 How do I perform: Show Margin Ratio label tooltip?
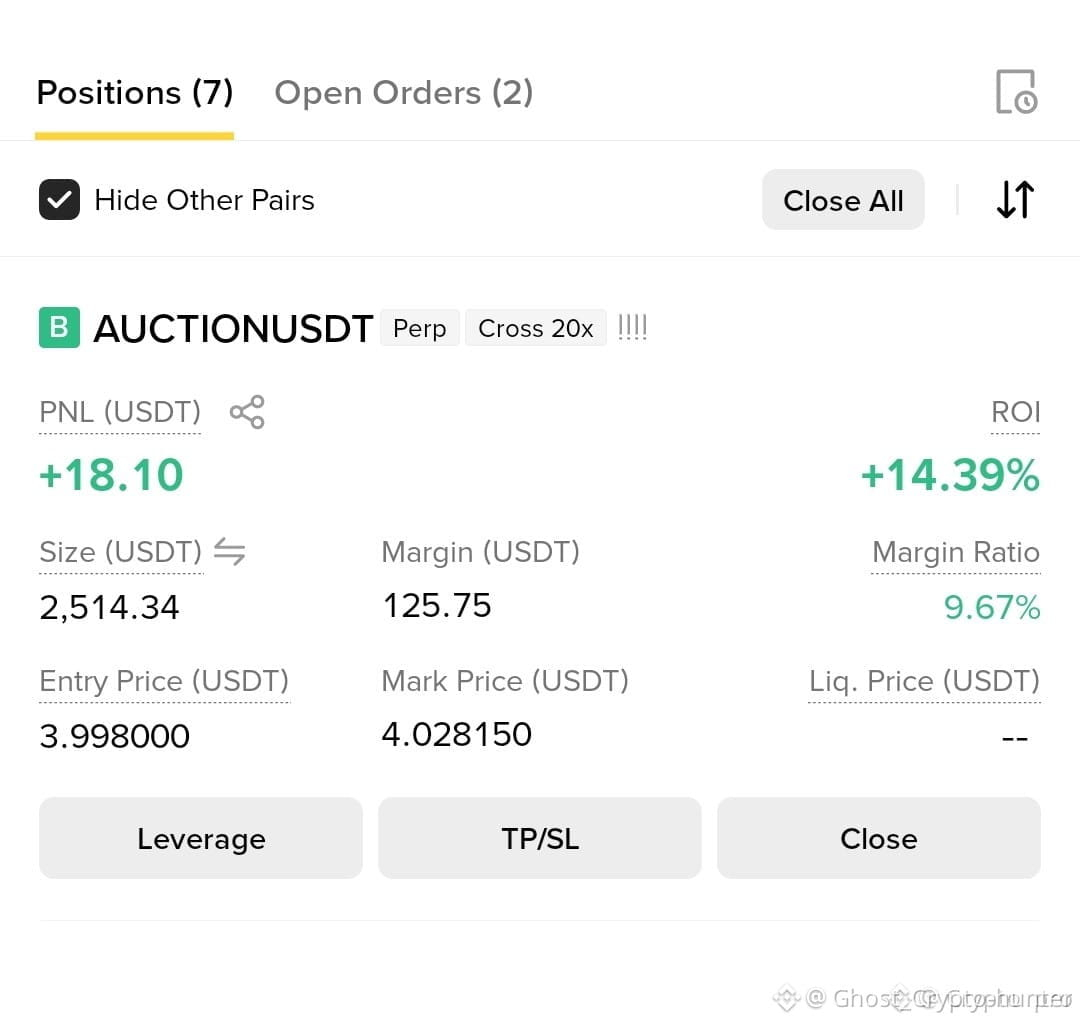956,552
